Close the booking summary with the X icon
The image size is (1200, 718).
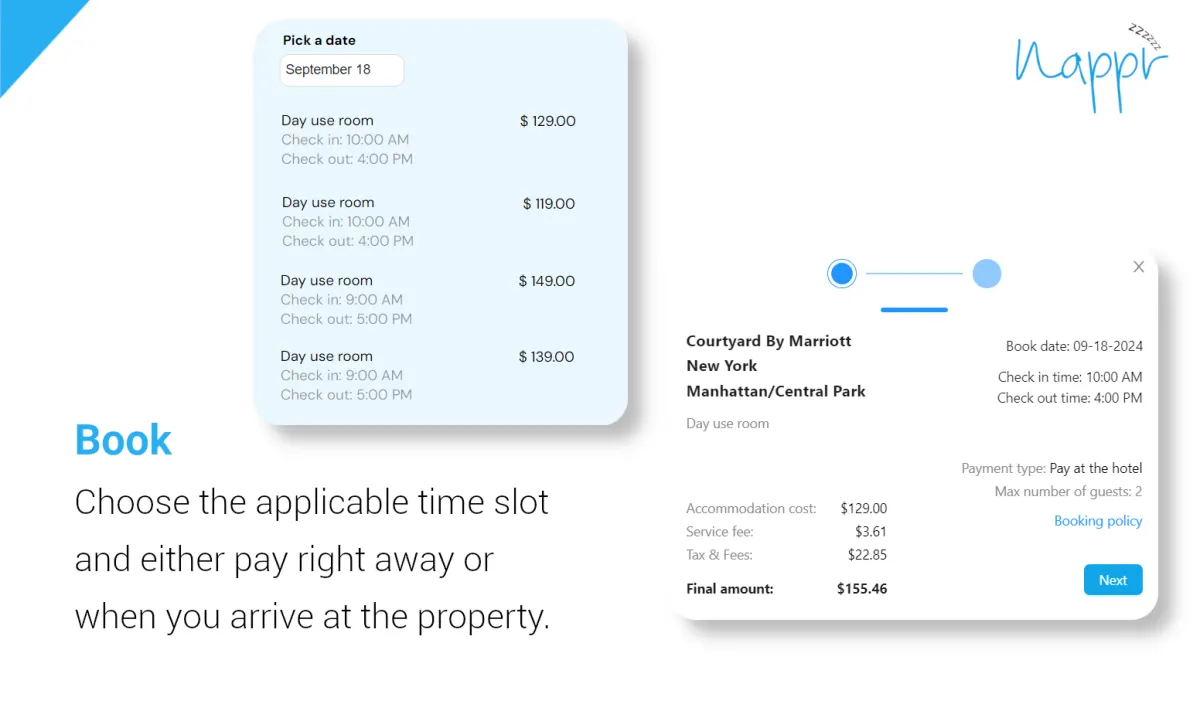(x=1138, y=267)
